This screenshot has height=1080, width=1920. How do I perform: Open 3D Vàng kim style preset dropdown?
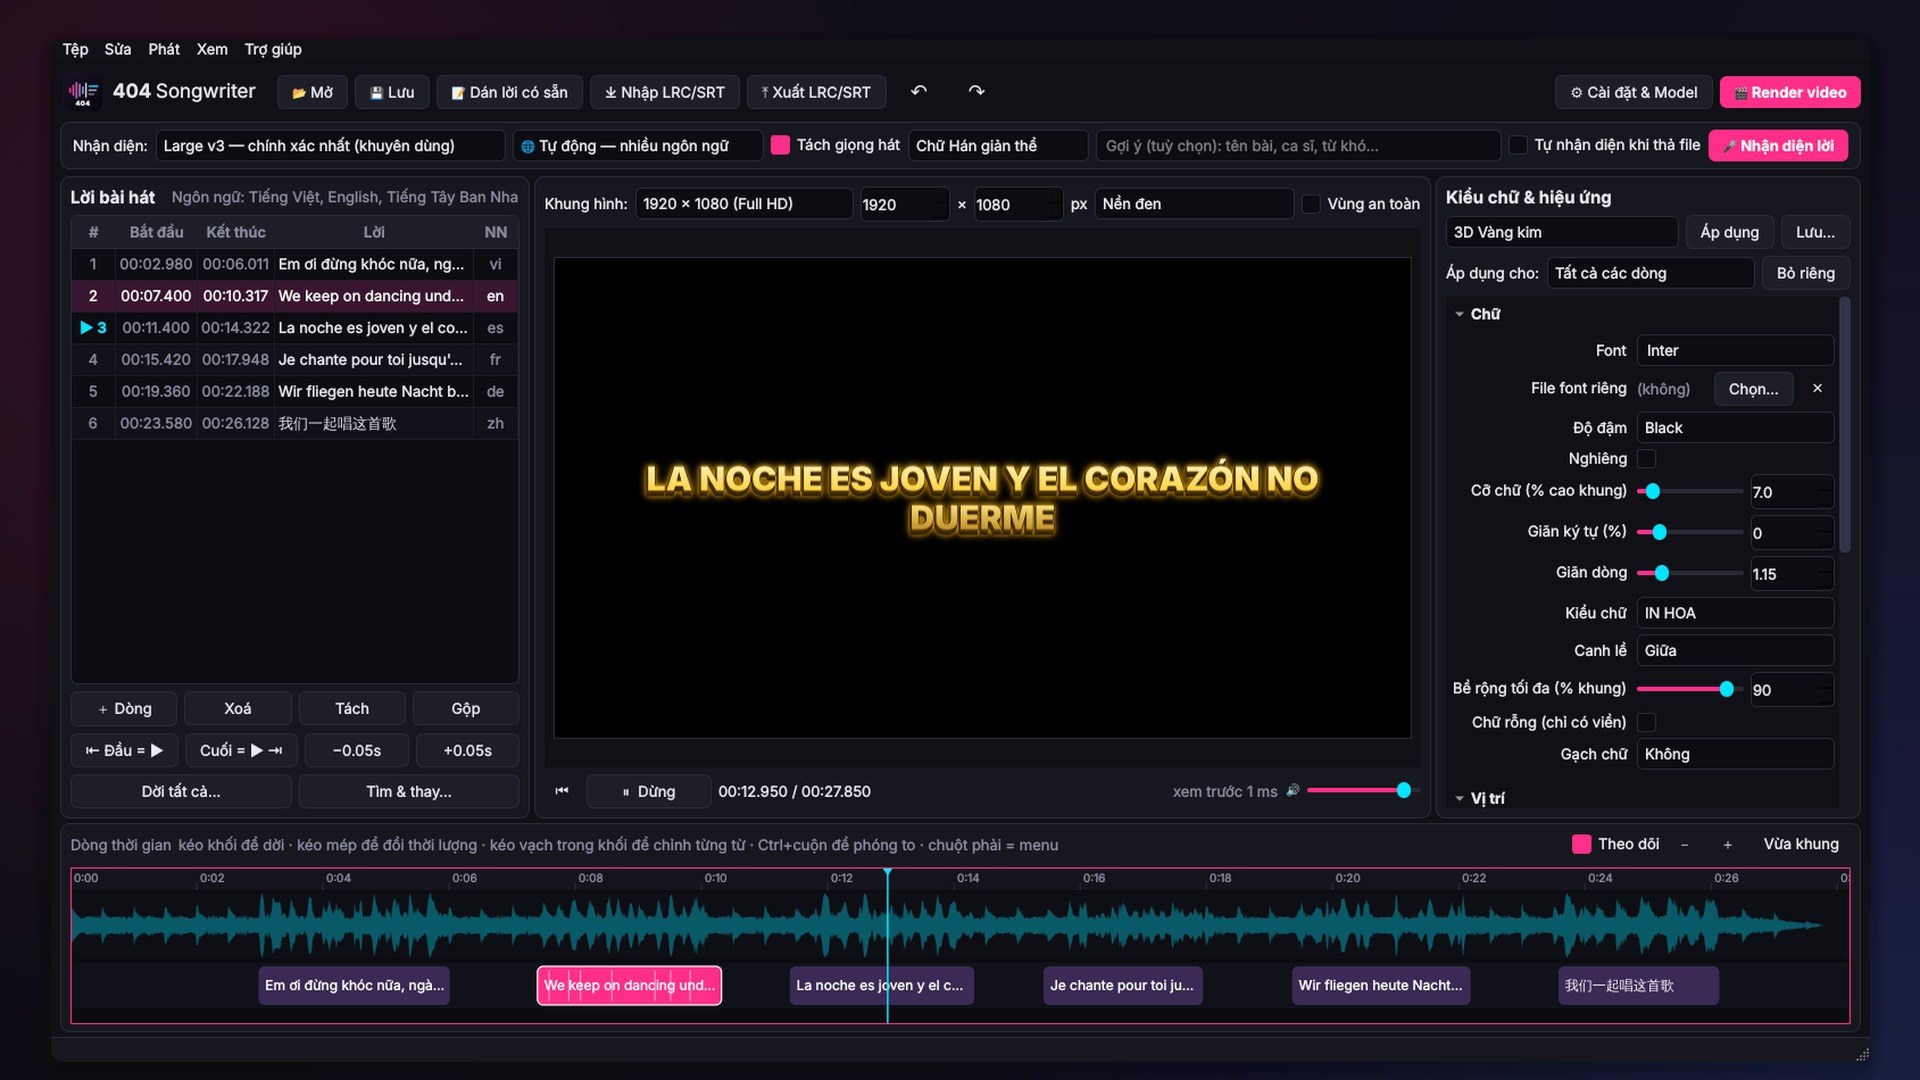click(1561, 232)
